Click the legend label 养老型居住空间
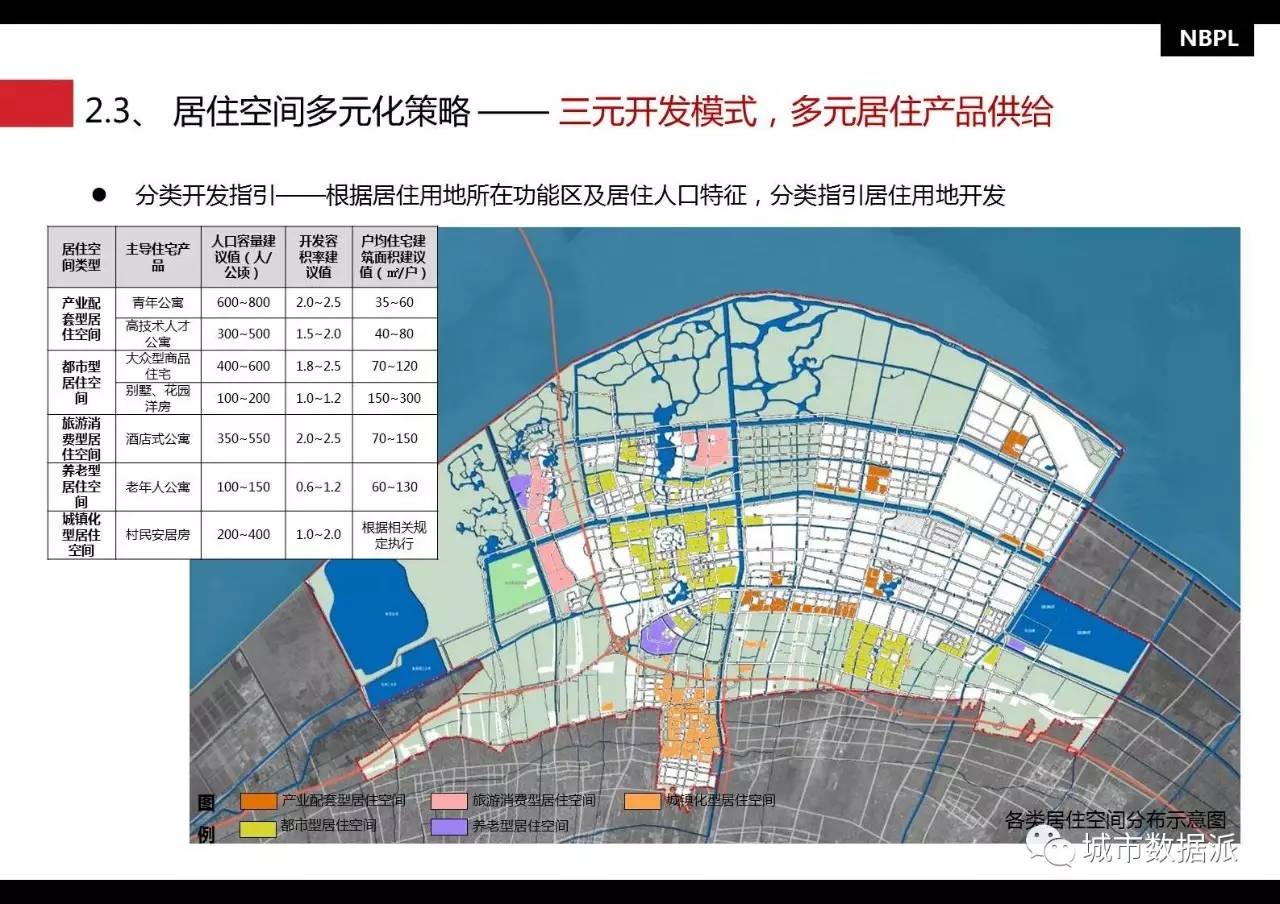The height and width of the screenshot is (904, 1280). coord(521,827)
